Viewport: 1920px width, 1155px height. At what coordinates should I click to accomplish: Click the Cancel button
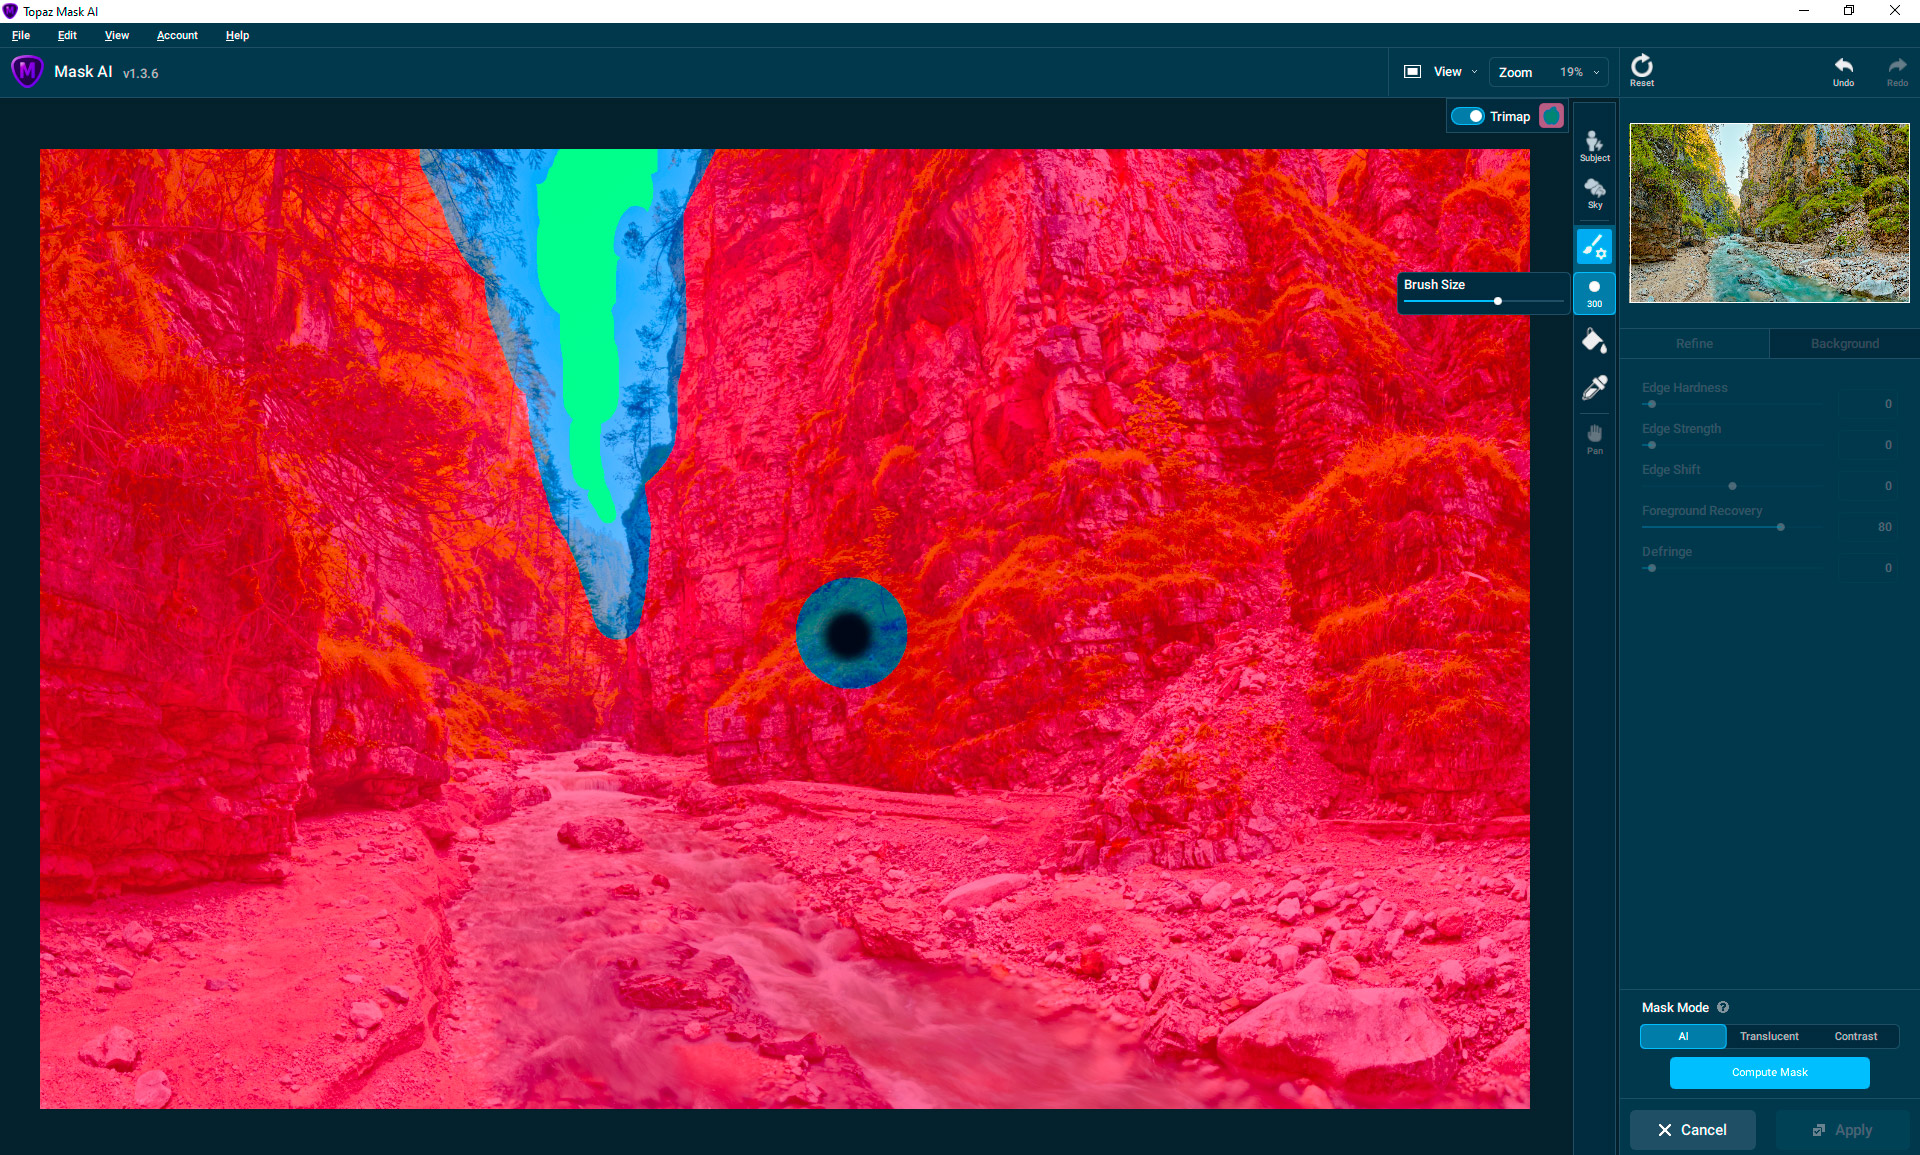(x=1692, y=1130)
